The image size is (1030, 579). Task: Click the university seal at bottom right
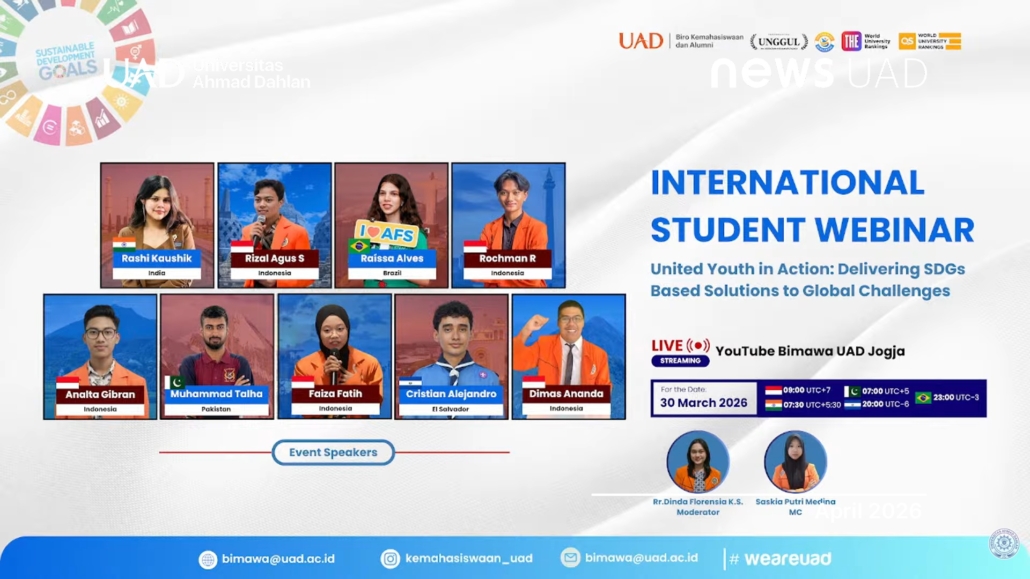(x=1003, y=543)
